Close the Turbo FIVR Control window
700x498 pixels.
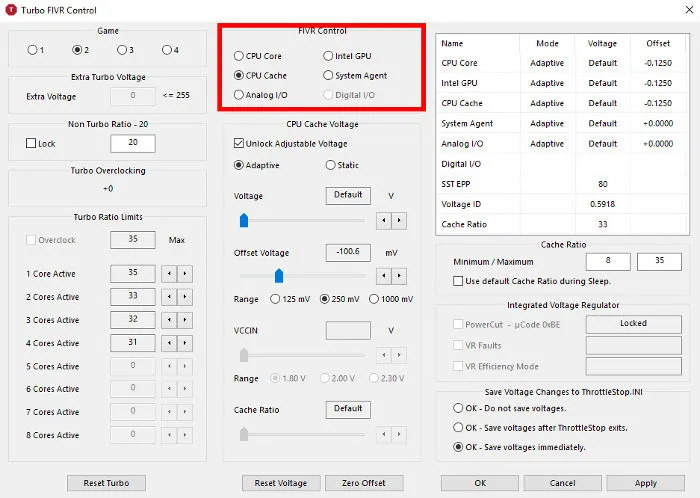(689, 9)
